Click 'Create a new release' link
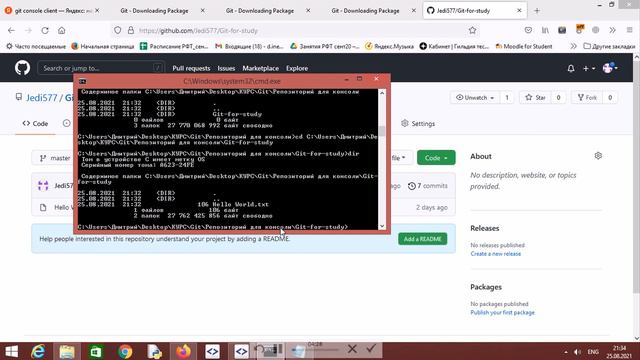Viewport: 640px width, 360px height. (496, 254)
